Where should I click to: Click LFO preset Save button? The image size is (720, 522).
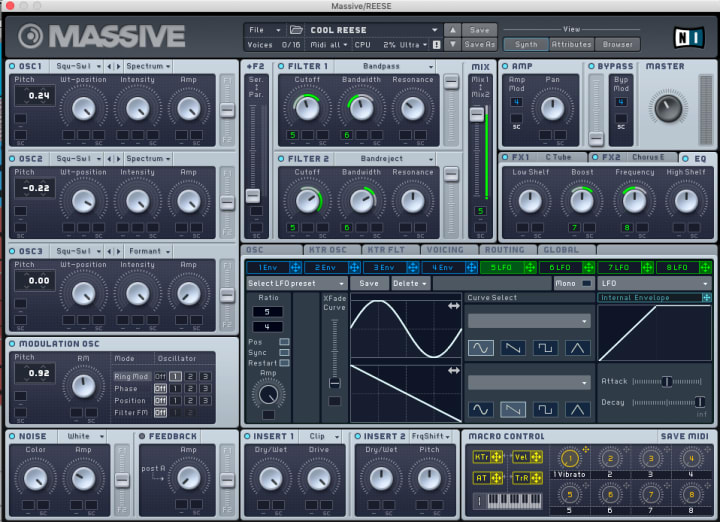[369, 284]
